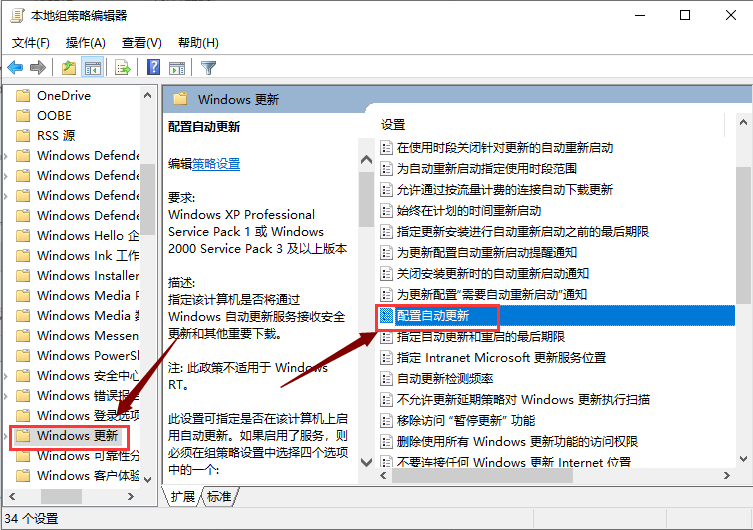Open the 查看(V) menu
Image resolution: width=753 pixels, height=530 pixels.
pyautogui.click(x=142, y=43)
